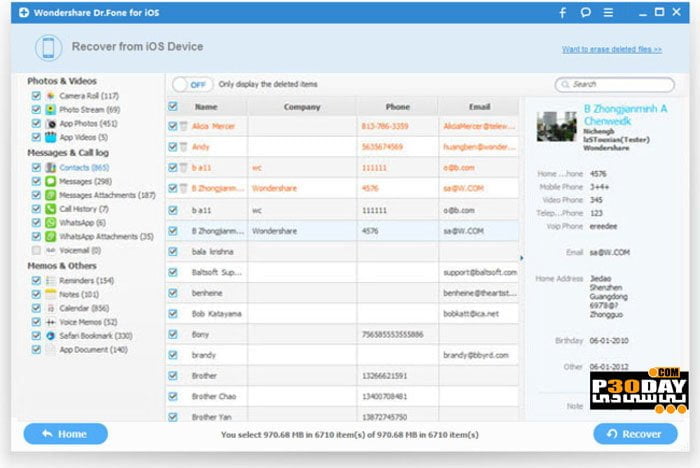700x468 pixels.
Task: Click the Contacts icon in sidebar
Action: [x=51, y=167]
